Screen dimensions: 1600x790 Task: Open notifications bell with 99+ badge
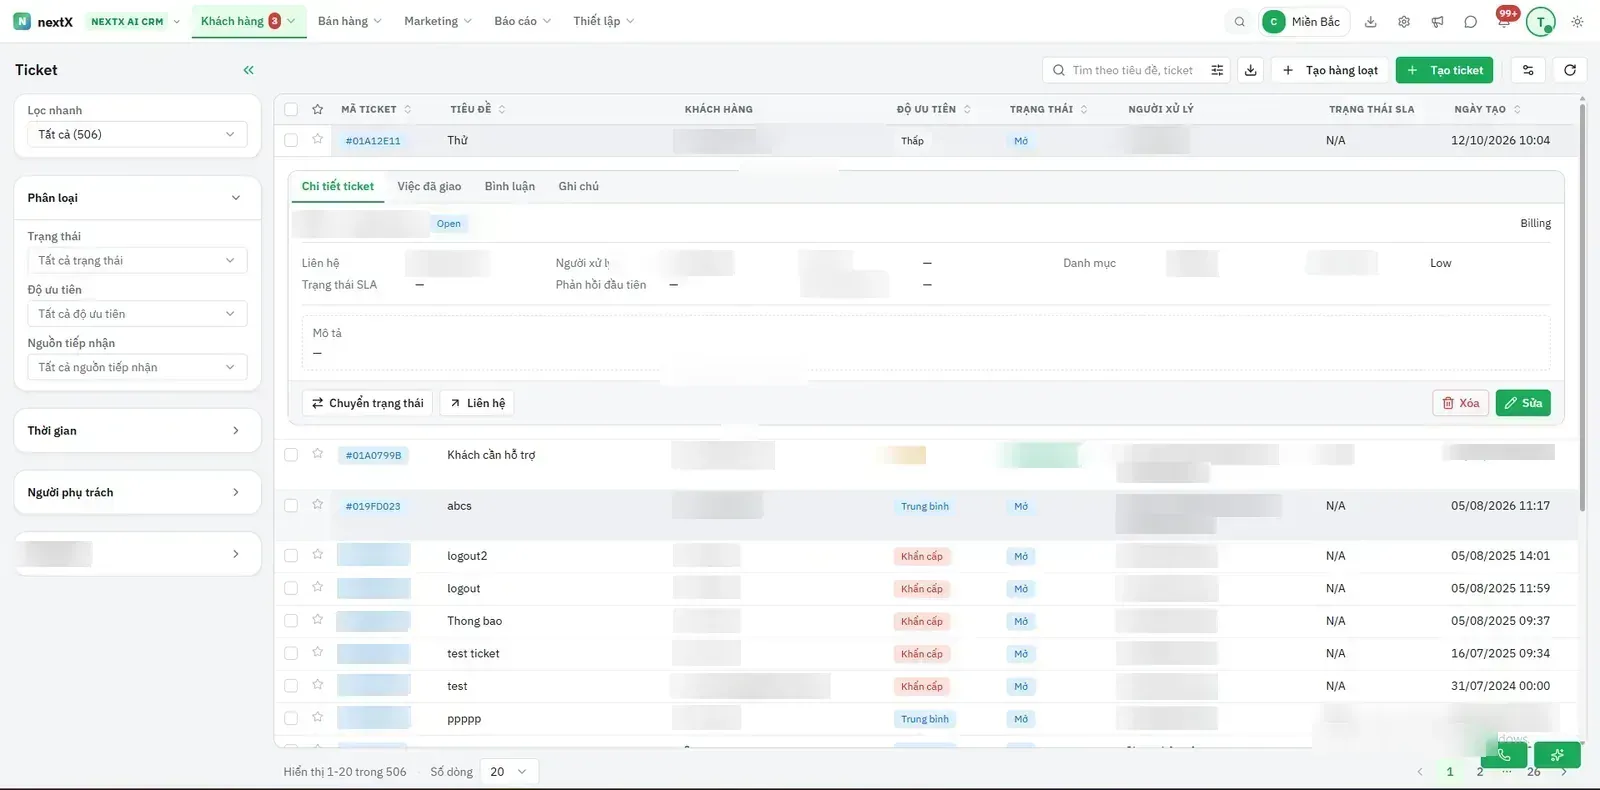1504,20
